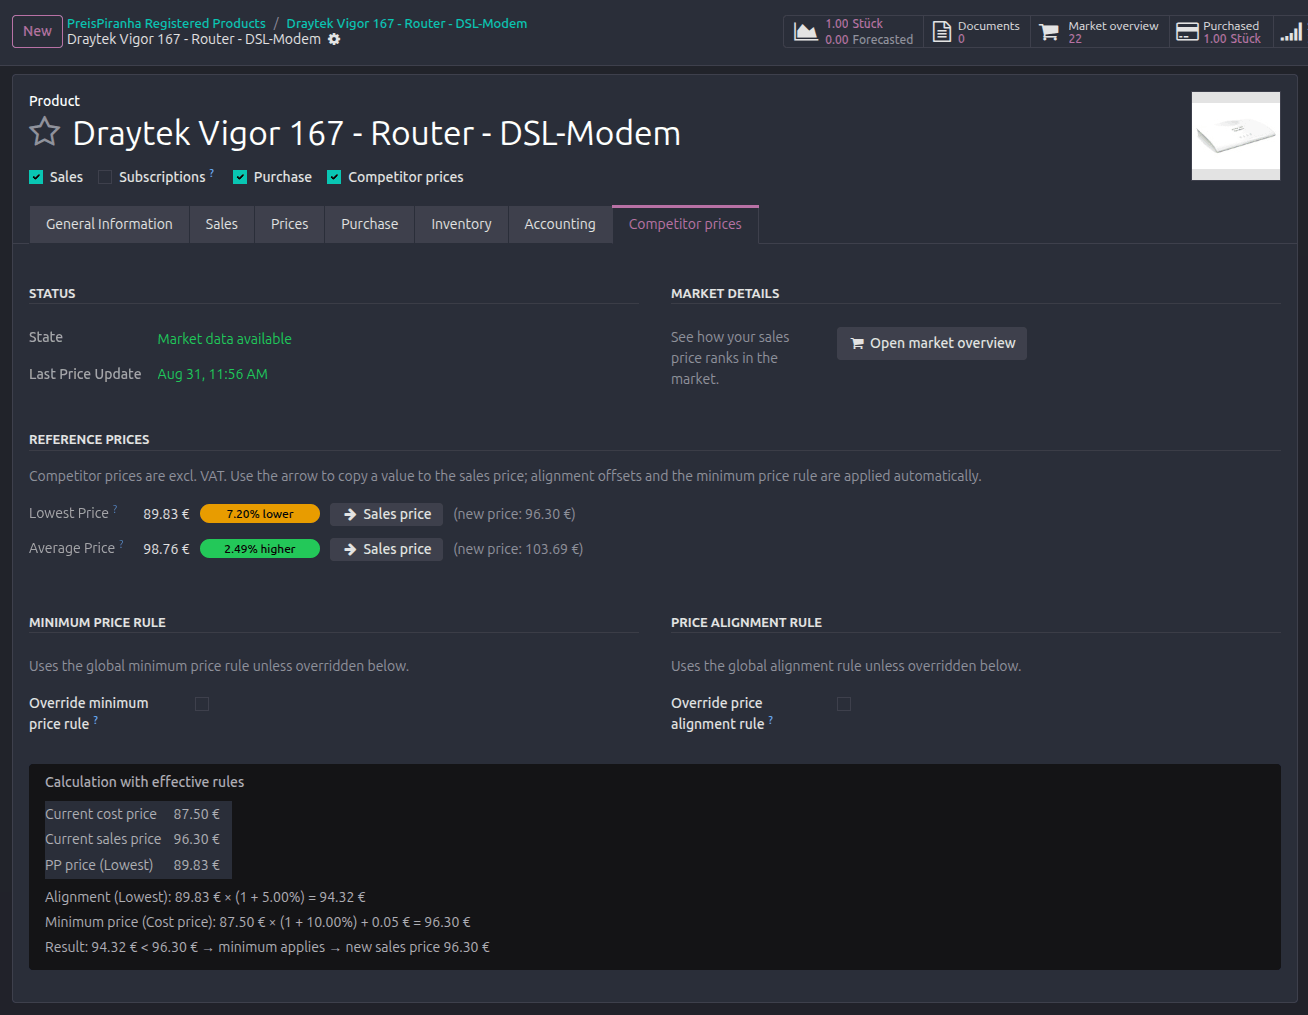
Task: Open the Inventory tab
Action: pos(461,224)
